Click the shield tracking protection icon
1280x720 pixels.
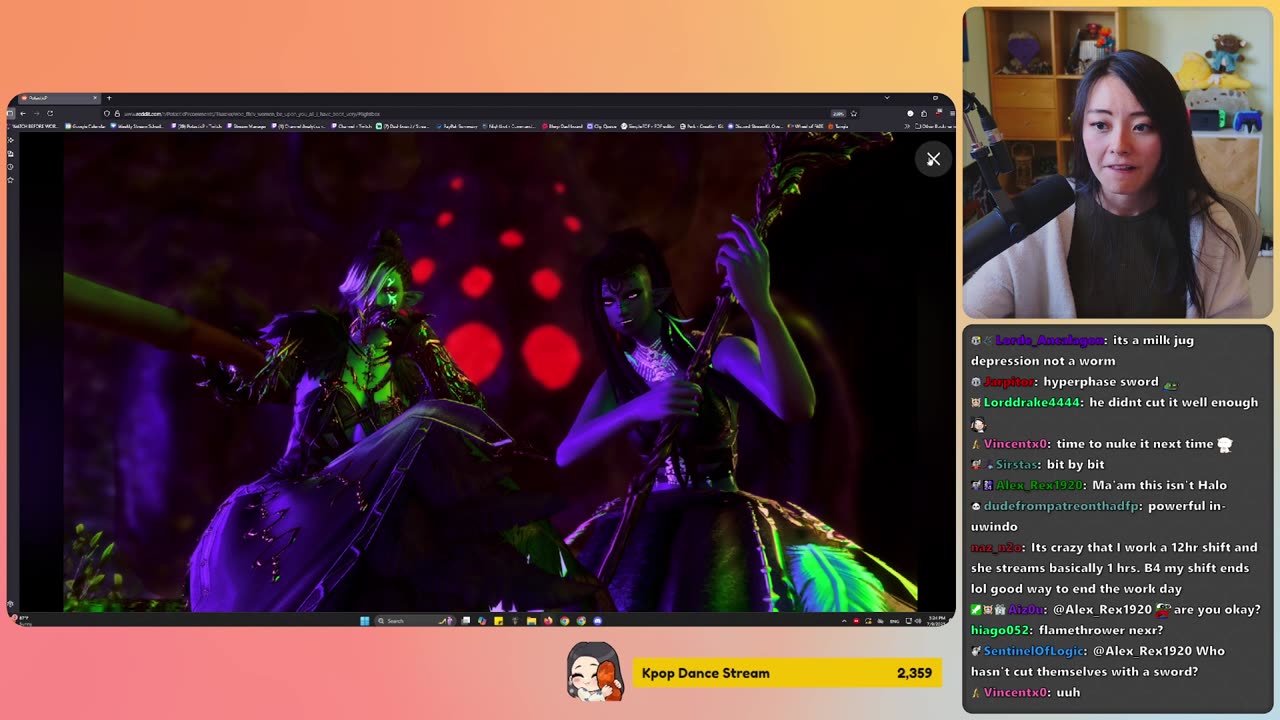107,113
